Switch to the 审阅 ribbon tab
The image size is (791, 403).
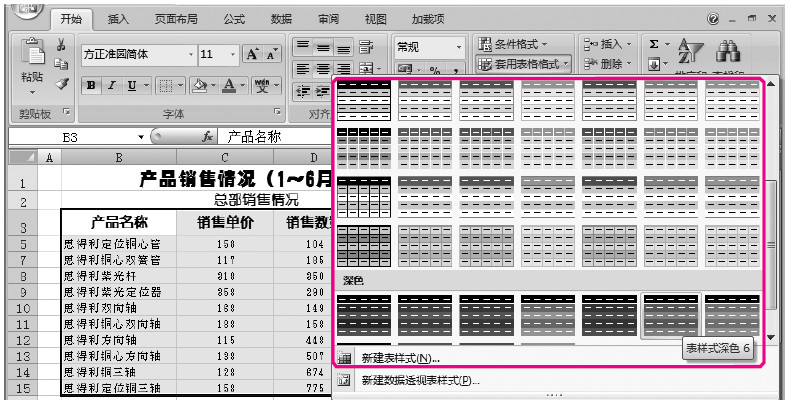[328, 19]
